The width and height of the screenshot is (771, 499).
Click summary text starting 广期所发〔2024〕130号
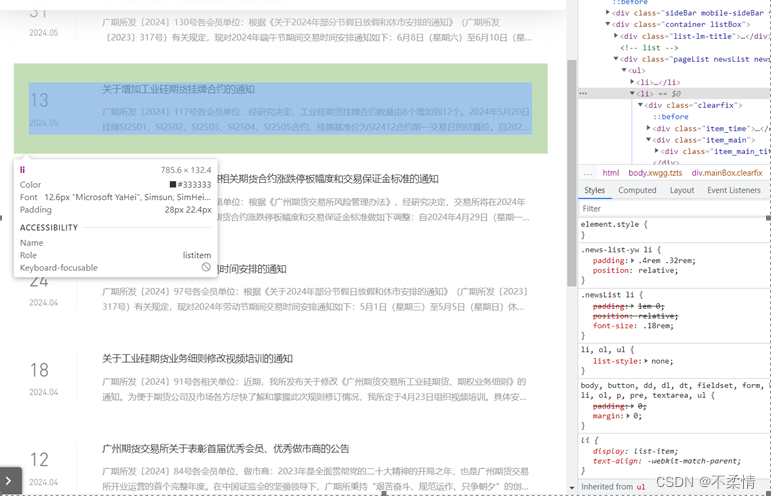click(317, 30)
